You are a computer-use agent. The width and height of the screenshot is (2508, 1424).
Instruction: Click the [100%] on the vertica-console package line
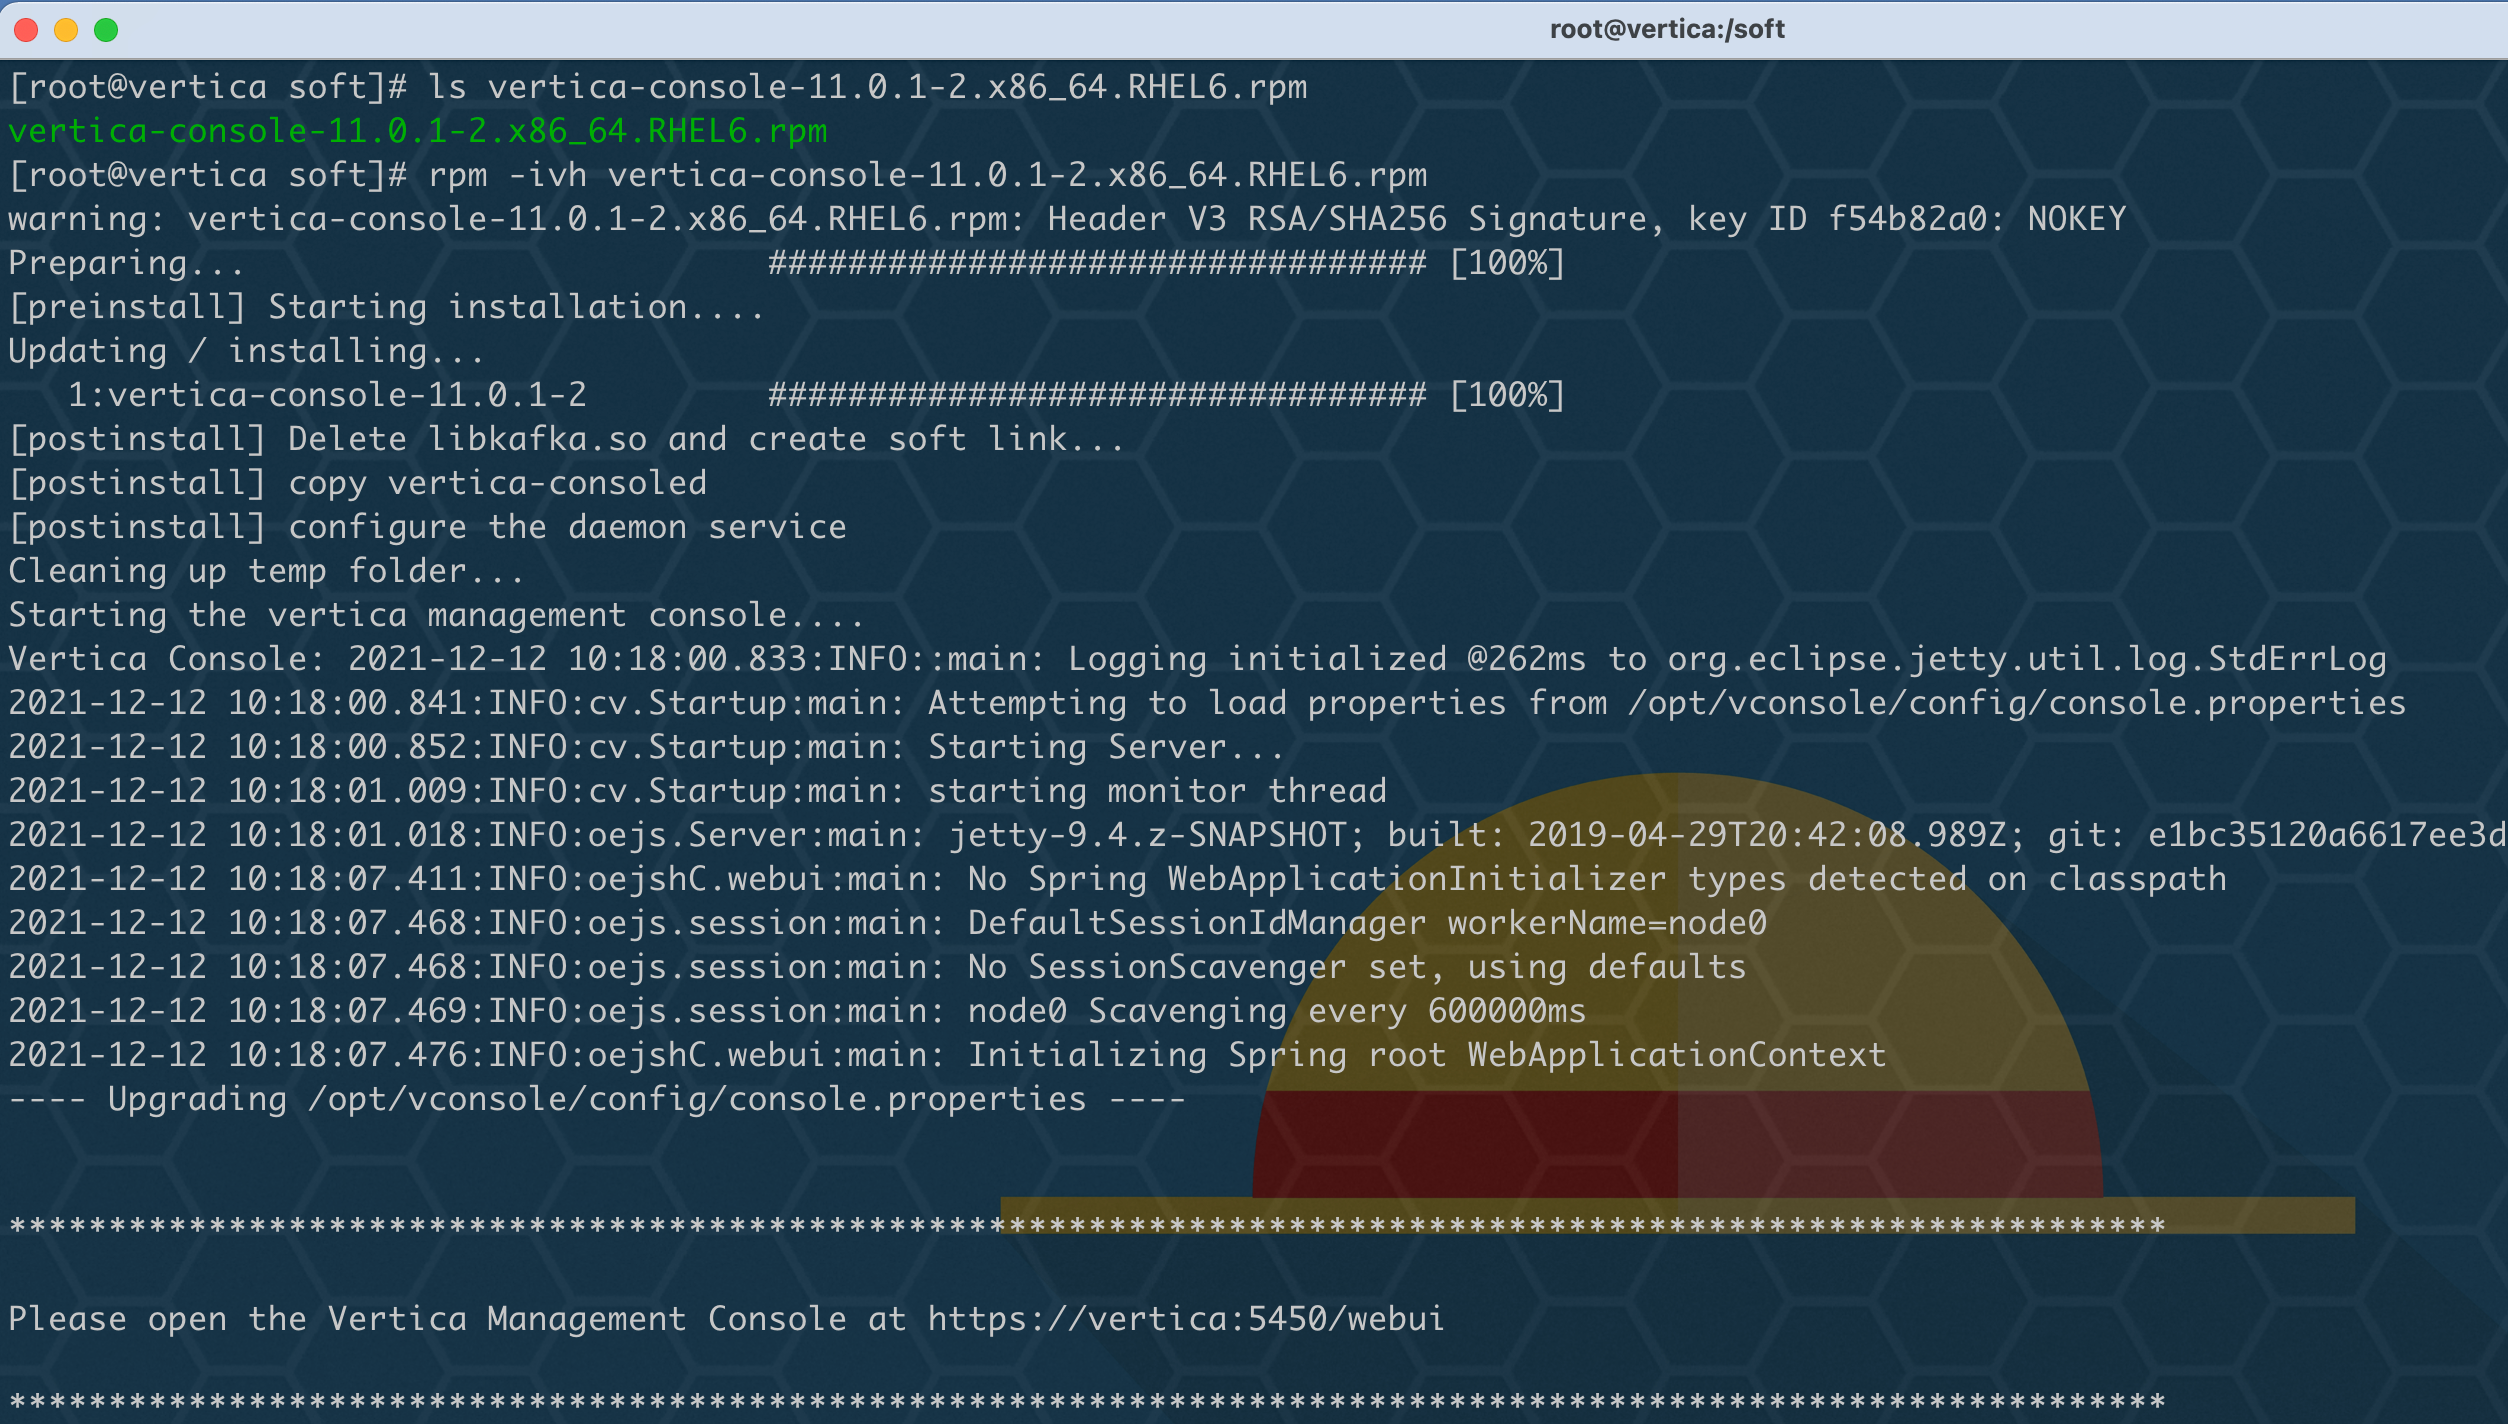pos(1507,395)
